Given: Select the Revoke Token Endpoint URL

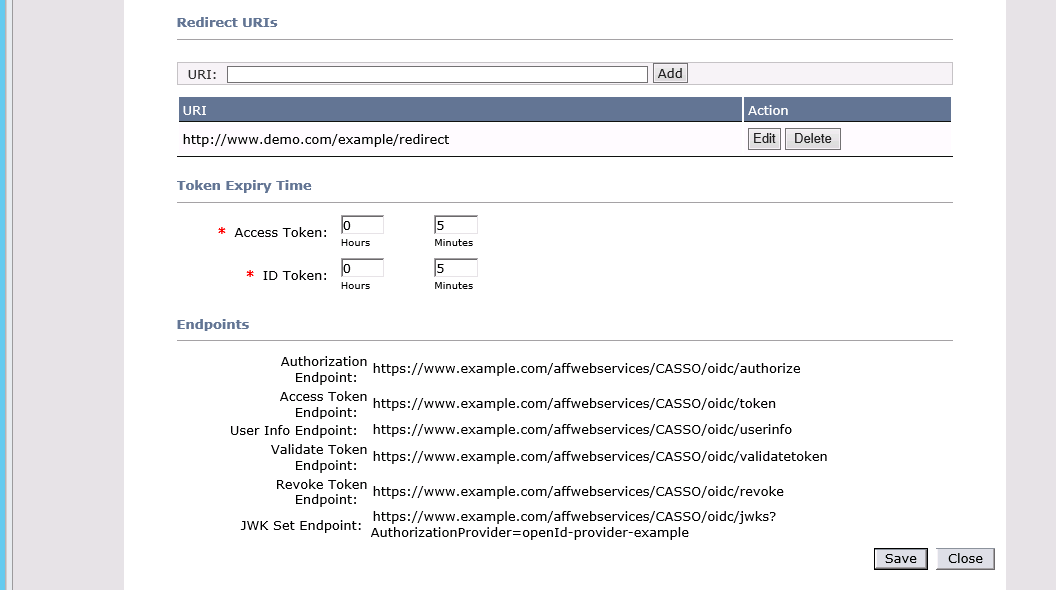Looking at the screenshot, I should click(x=578, y=491).
